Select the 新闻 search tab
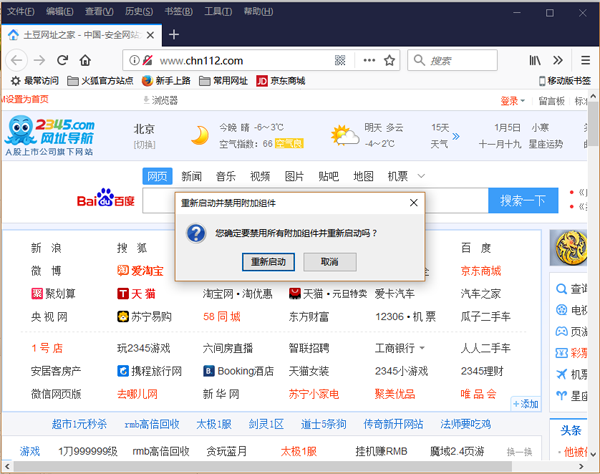This screenshot has width=600, height=474. tap(191, 176)
